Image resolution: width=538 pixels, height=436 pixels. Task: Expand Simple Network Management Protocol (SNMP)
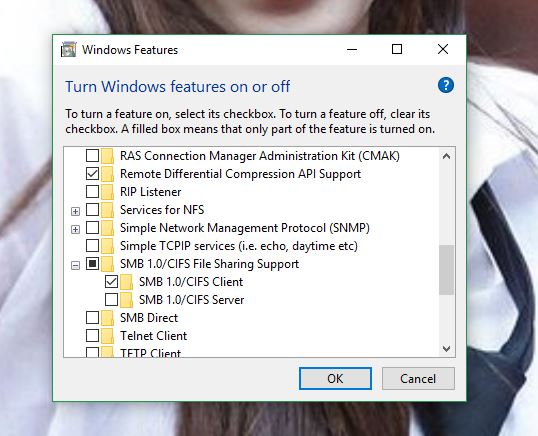click(x=75, y=229)
